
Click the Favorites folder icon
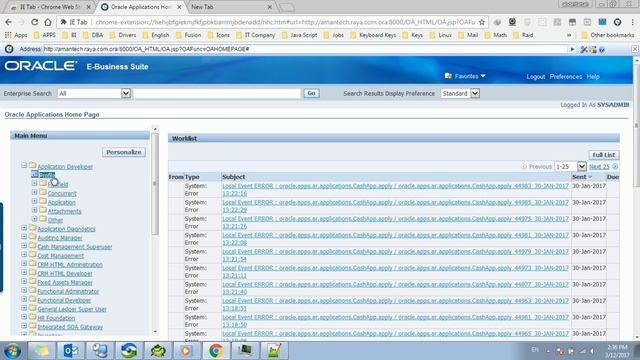448,76
